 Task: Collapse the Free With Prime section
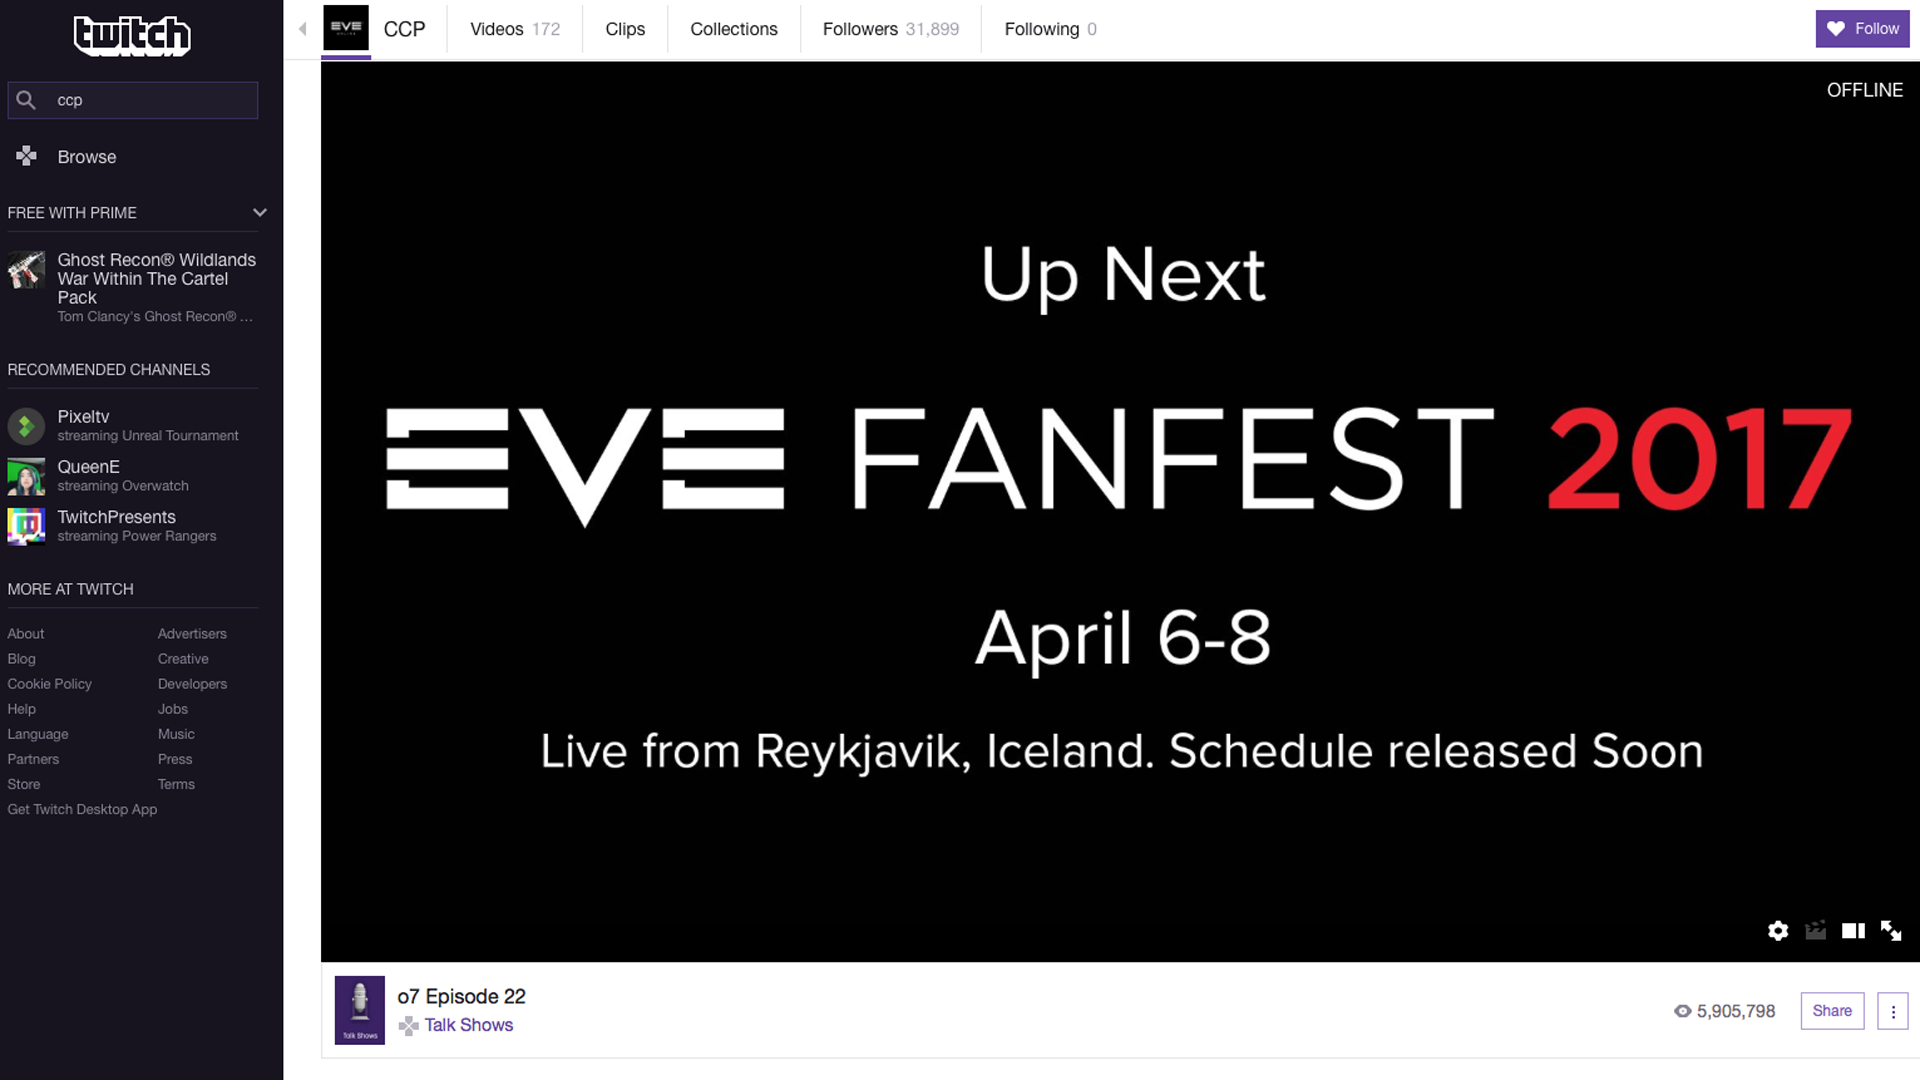(260, 213)
